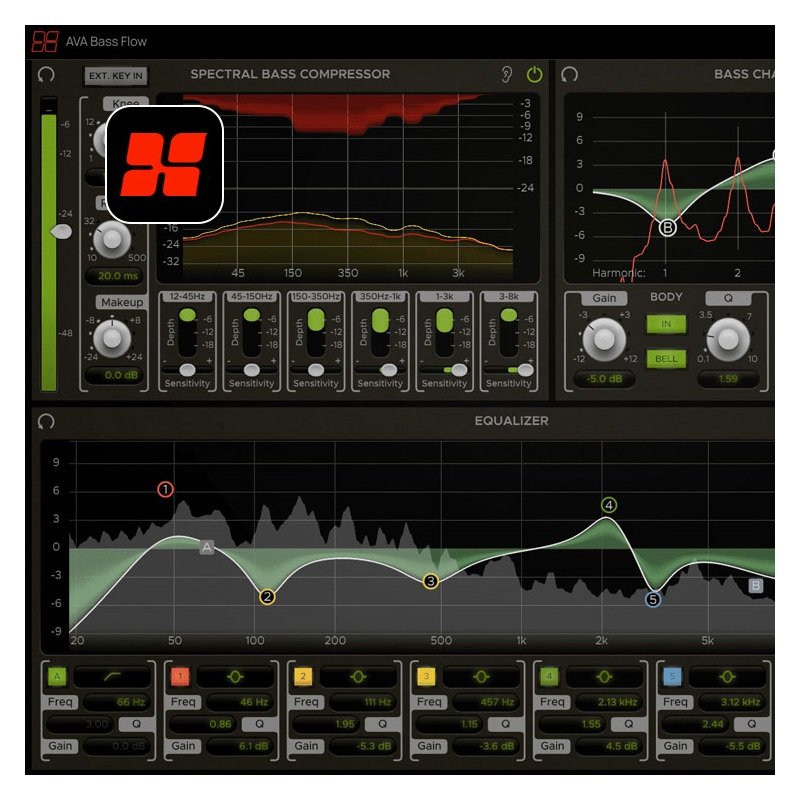Click the bell shape icon for band 3
The width and height of the screenshot is (800, 800).
click(x=481, y=677)
